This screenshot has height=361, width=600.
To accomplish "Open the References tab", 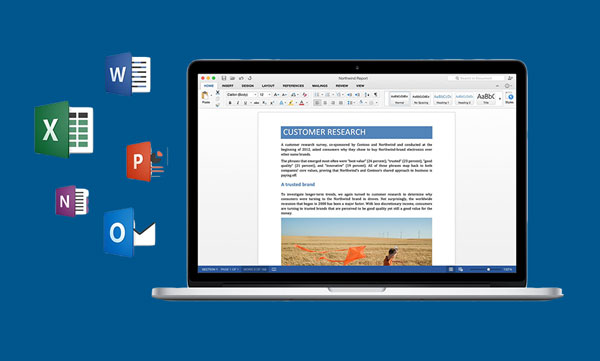I will coord(293,86).
